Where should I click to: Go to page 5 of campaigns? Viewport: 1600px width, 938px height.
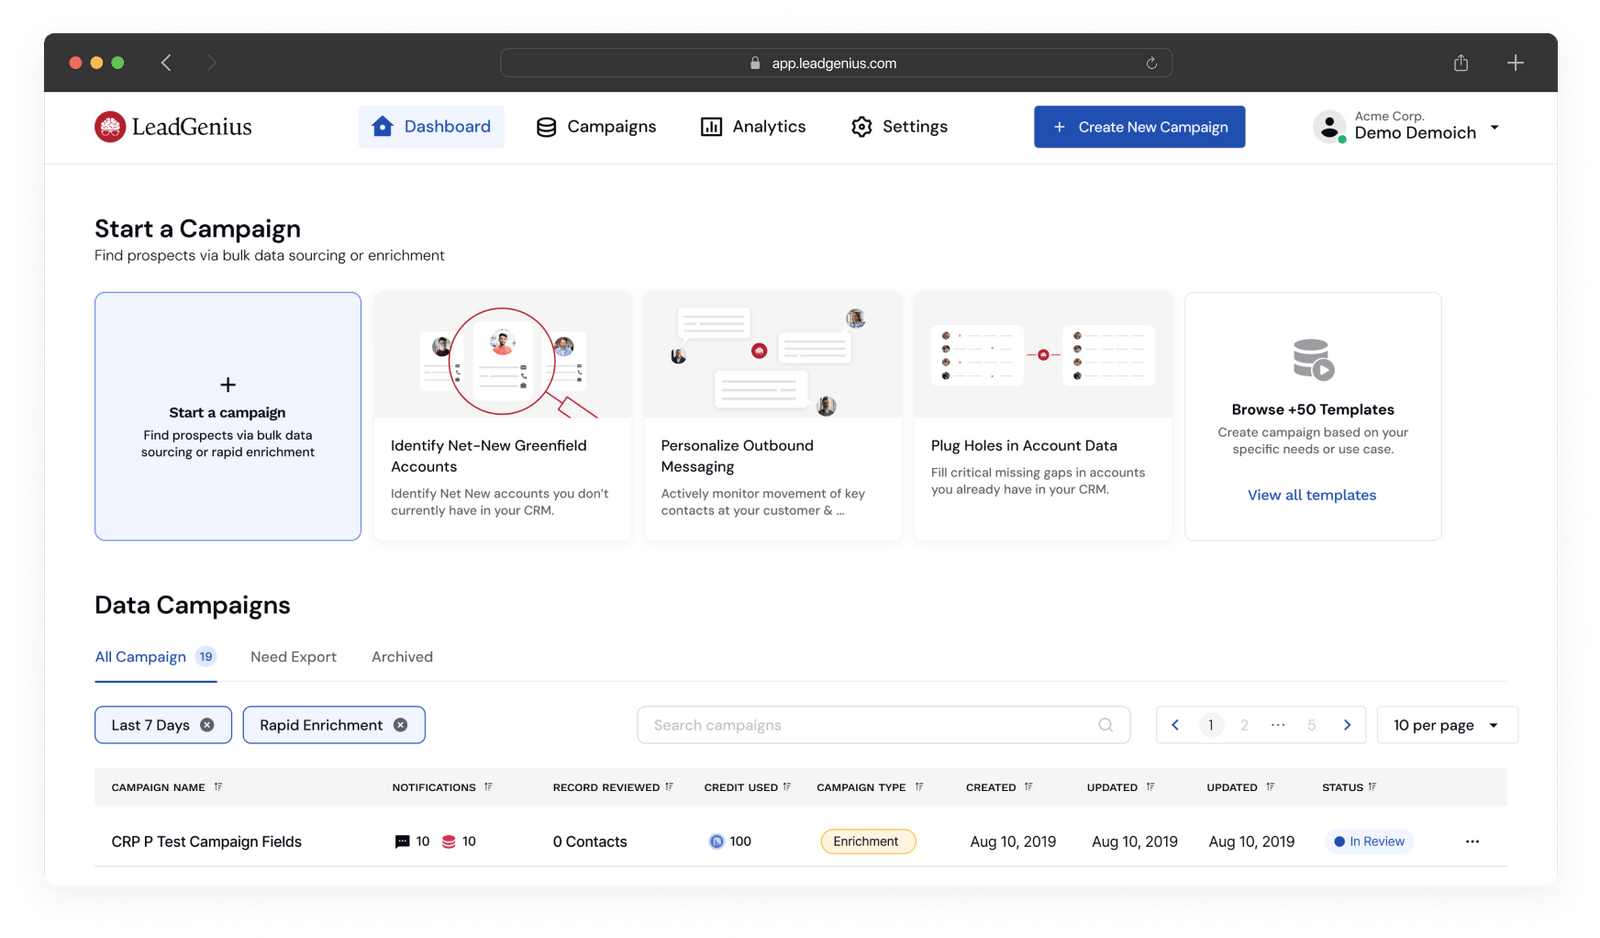pos(1310,724)
